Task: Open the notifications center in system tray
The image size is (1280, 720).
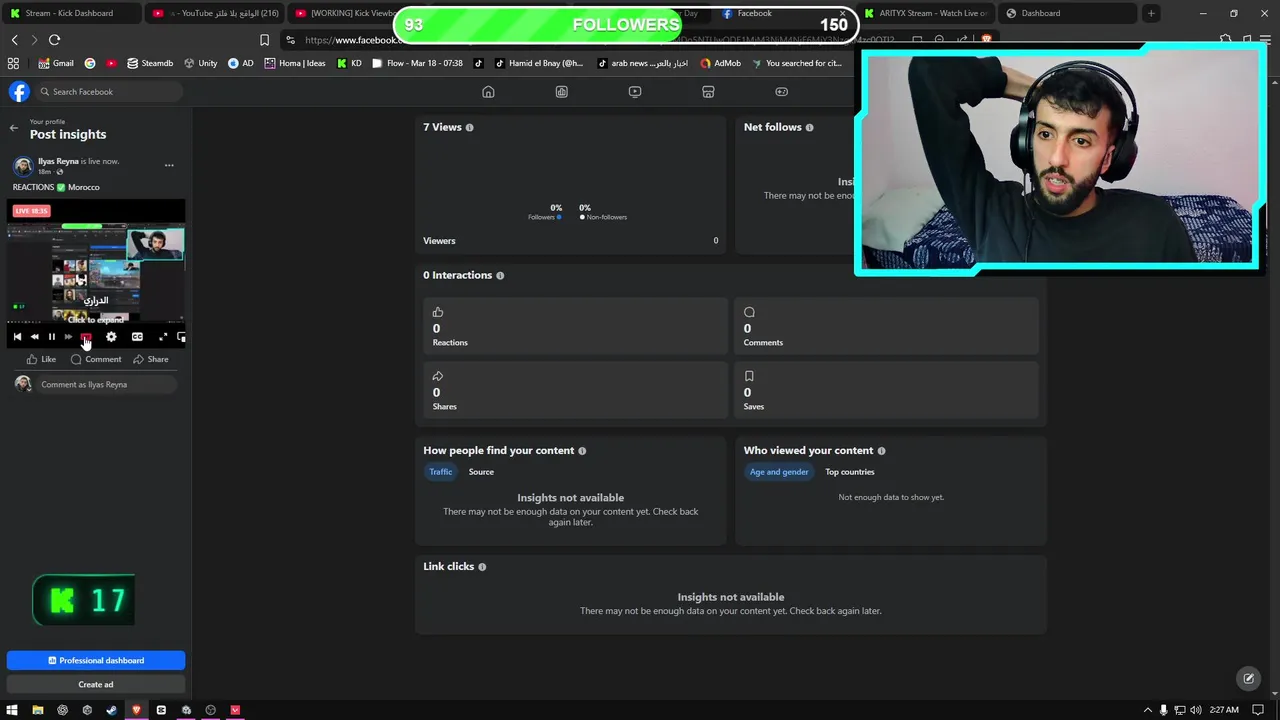Action: click(x=1258, y=710)
